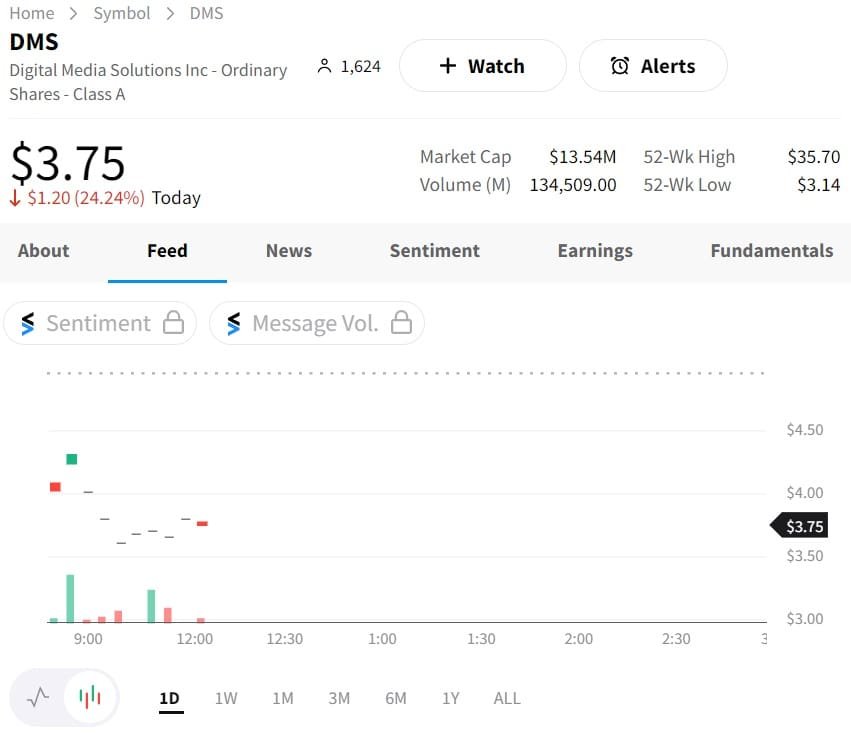Screen dimensions: 851x733
Task: Click the green candlestick near 9:00
Action: tap(71, 459)
